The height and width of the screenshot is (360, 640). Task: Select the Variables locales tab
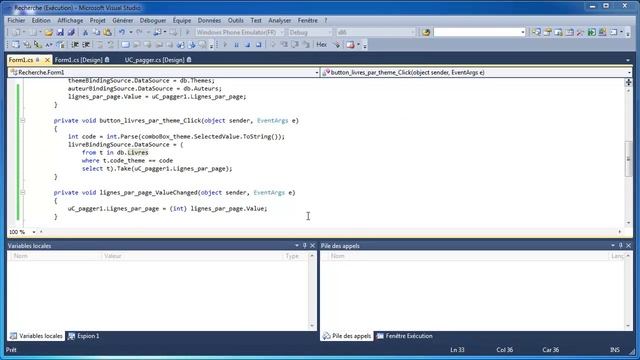(x=36, y=336)
